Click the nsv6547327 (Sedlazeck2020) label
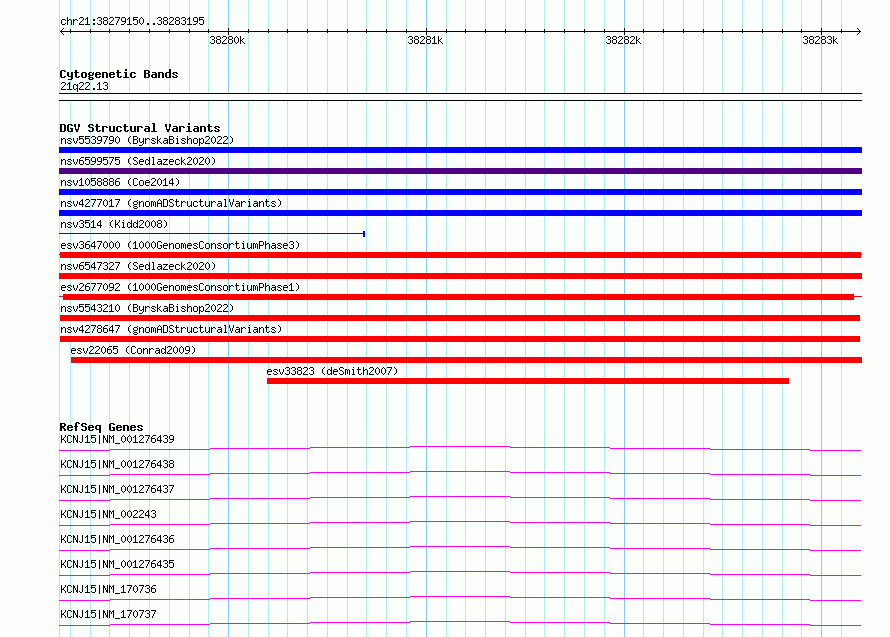 coord(138,266)
